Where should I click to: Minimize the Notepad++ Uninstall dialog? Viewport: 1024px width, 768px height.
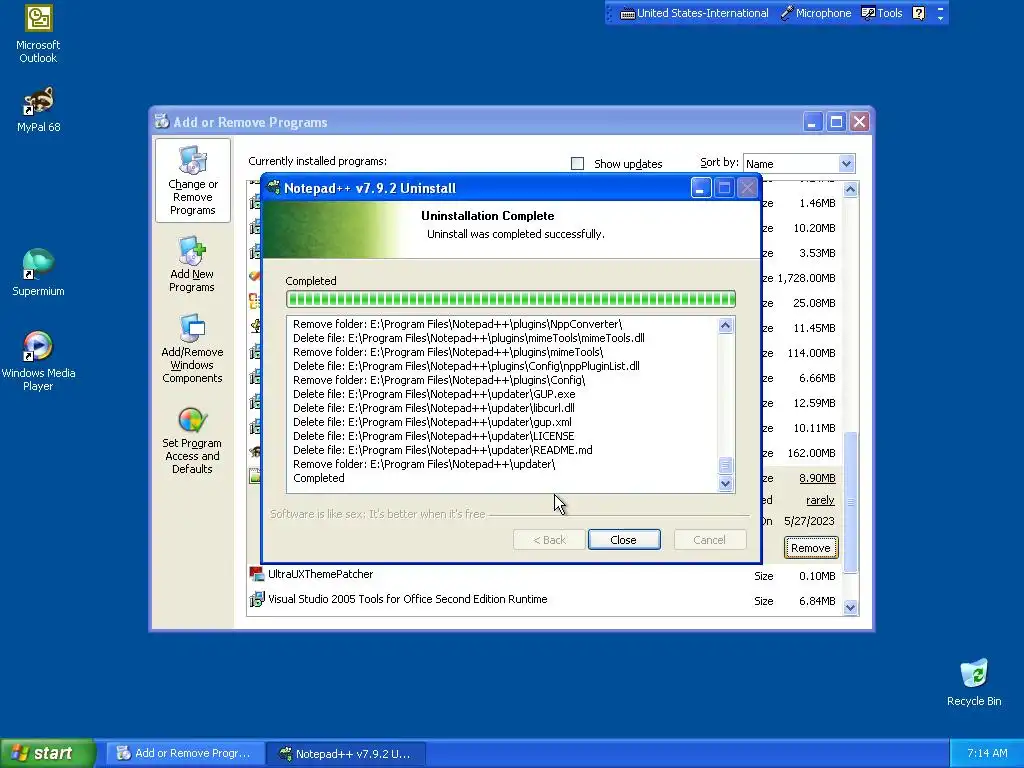point(700,189)
